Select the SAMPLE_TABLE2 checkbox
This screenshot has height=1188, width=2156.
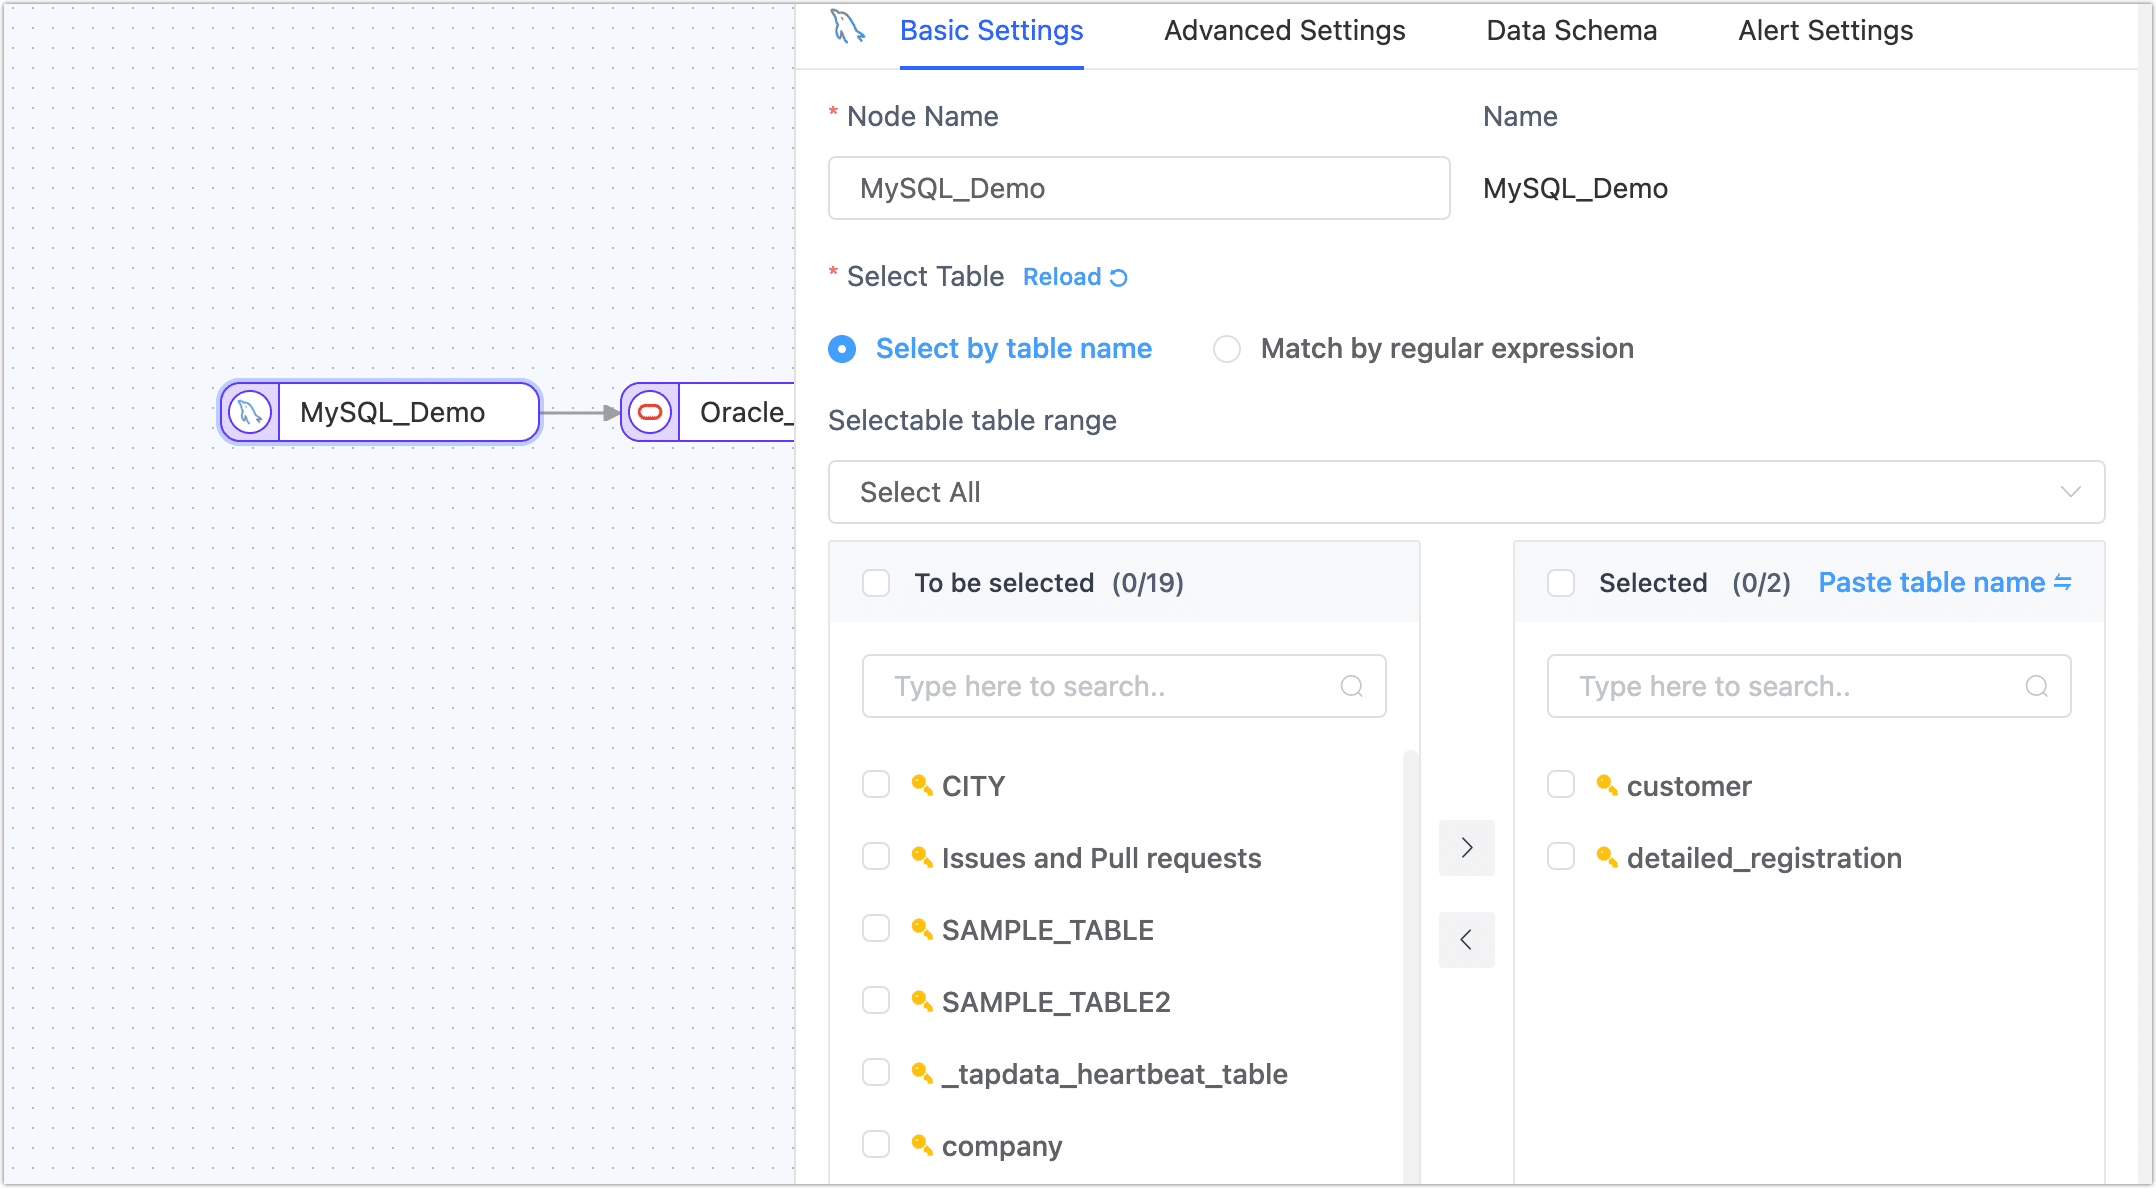click(x=876, y=1001)
